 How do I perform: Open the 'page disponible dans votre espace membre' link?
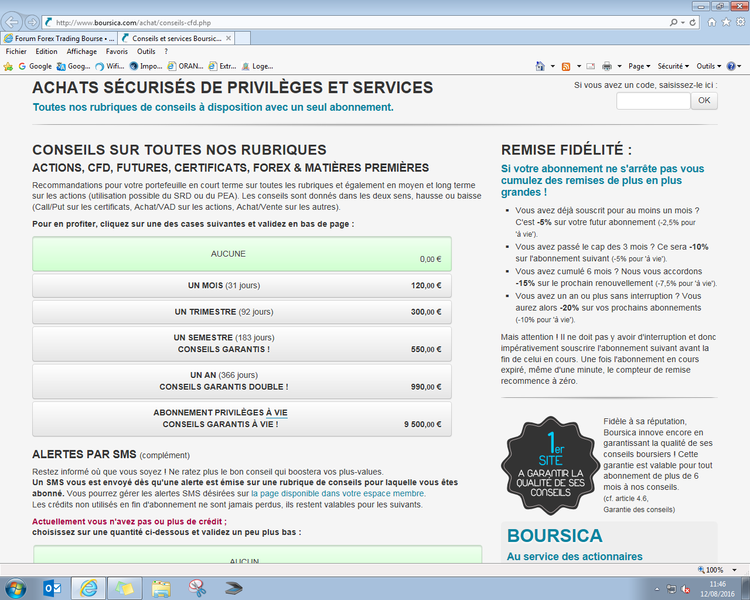tap(338, 493)
